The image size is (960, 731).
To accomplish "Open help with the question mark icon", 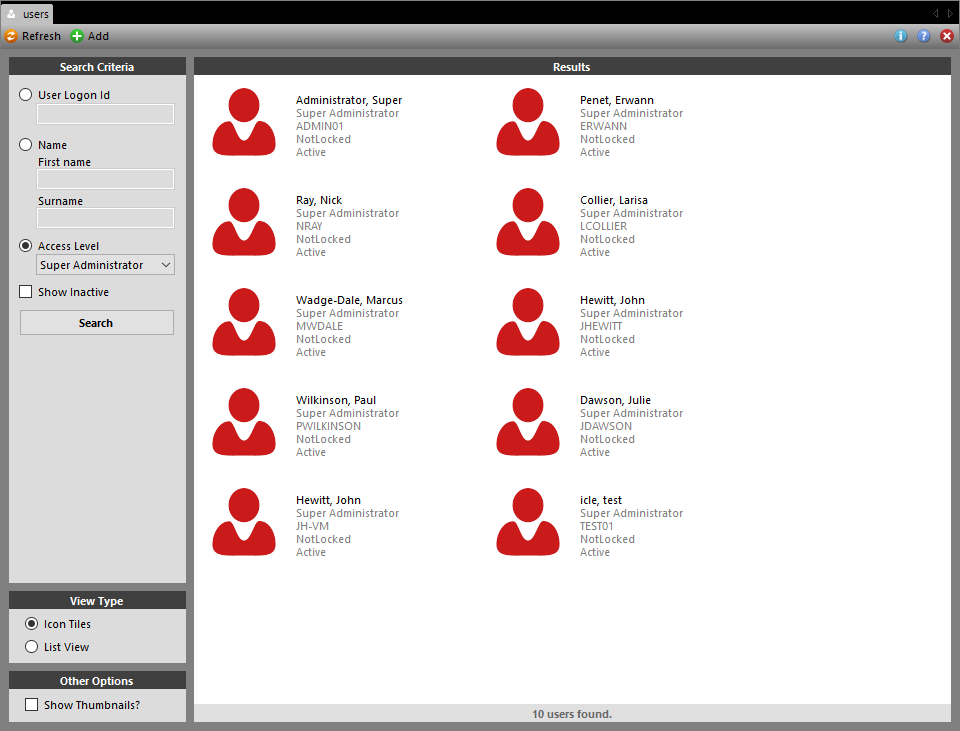I will (924, 36).
